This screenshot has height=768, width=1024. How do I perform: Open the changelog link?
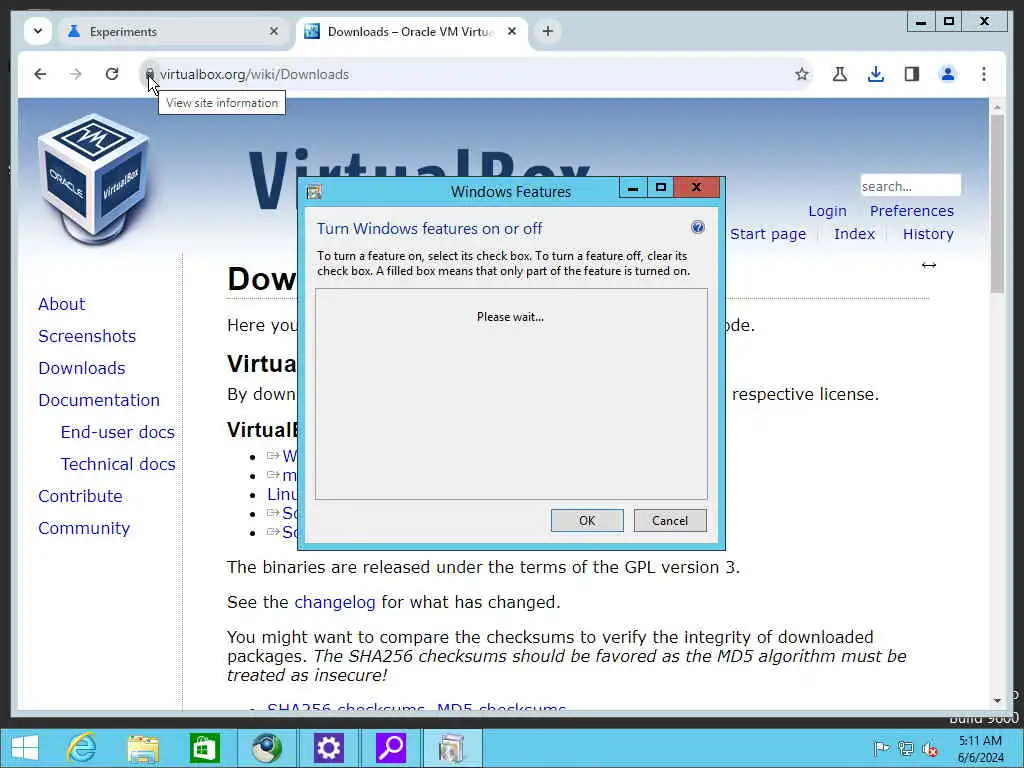click(x=335, y=602)
